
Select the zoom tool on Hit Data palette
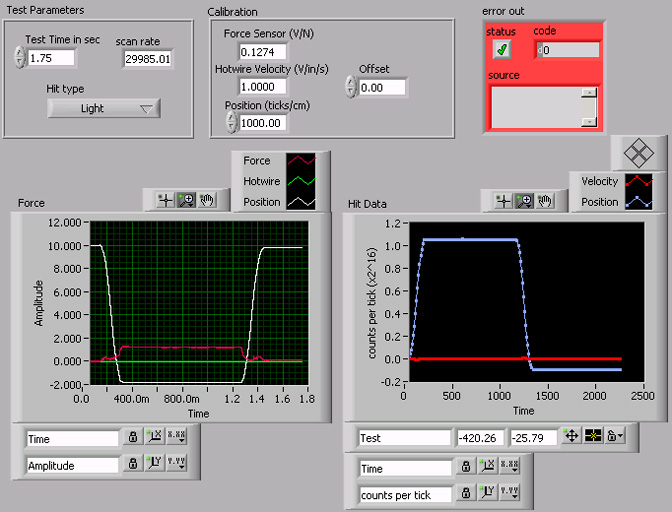click(524, 201)
